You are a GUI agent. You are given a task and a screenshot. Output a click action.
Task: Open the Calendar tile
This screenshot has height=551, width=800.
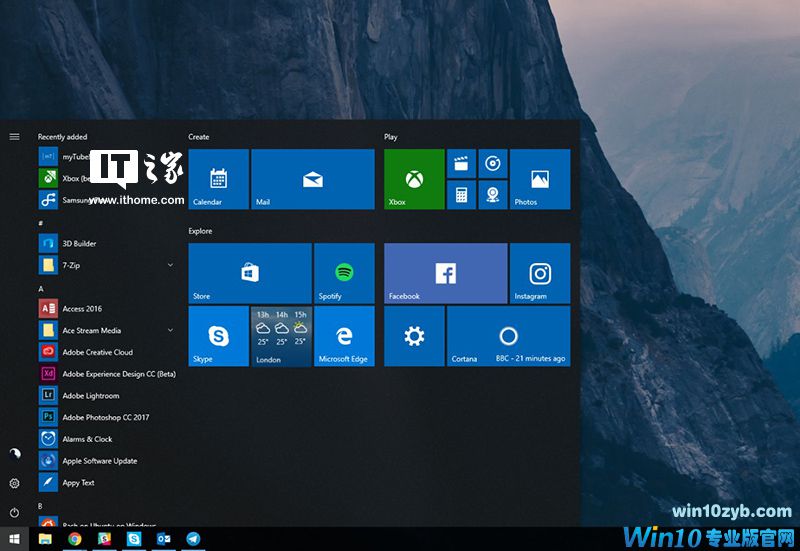218,179
